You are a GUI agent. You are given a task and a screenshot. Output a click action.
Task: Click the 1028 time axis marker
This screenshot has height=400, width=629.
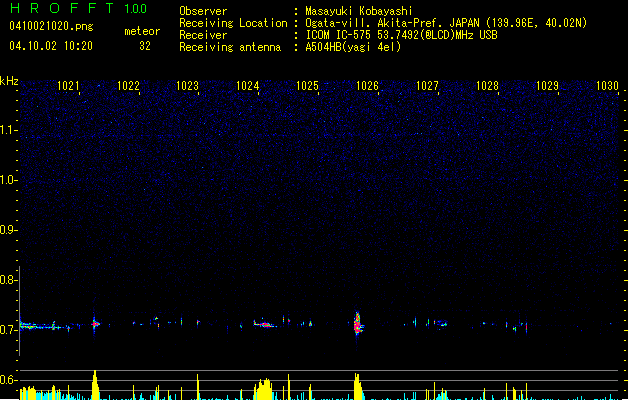coord(487,85)
